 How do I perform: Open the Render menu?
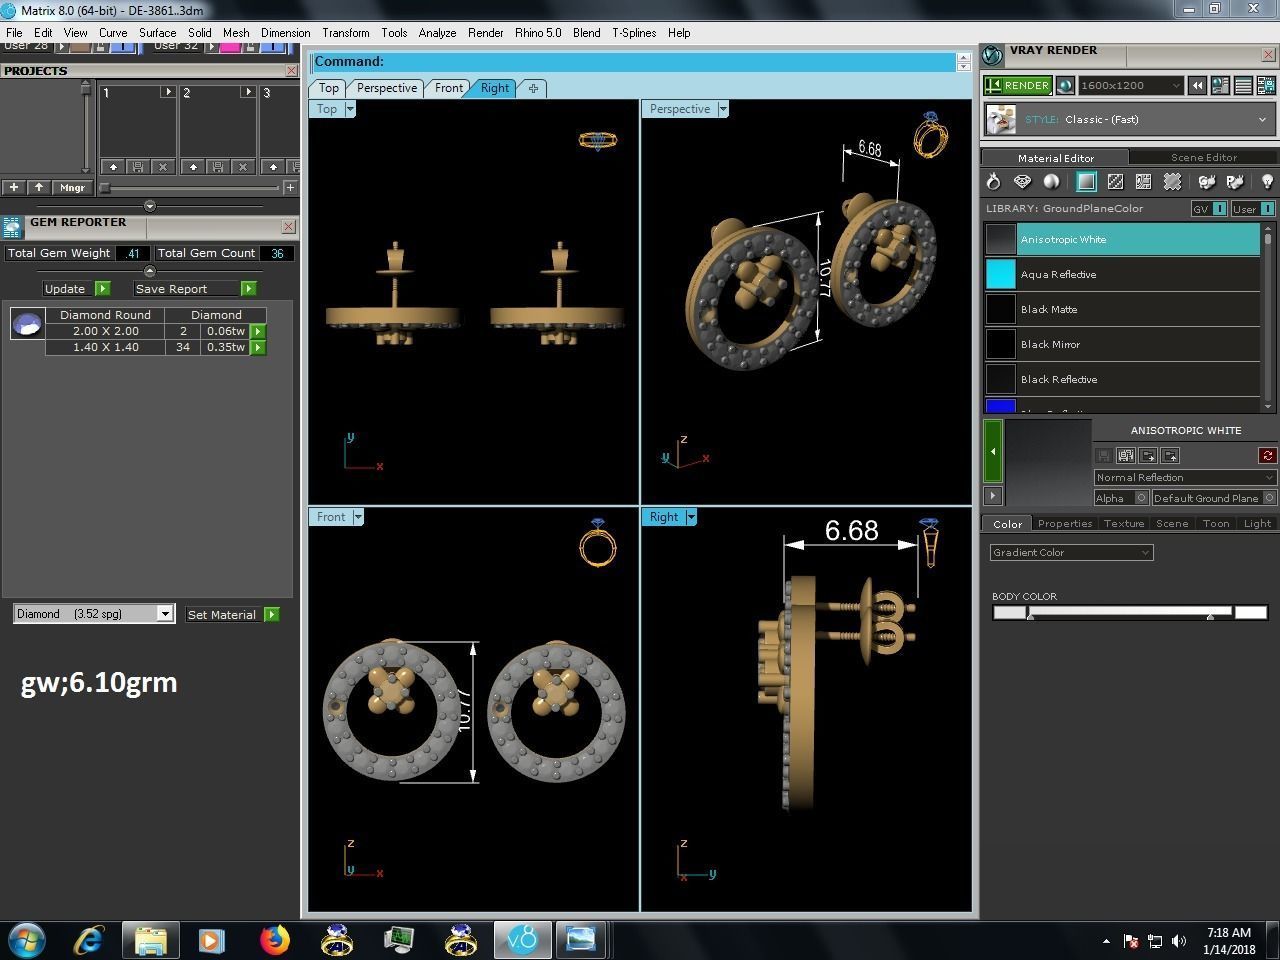coord(485,33)
